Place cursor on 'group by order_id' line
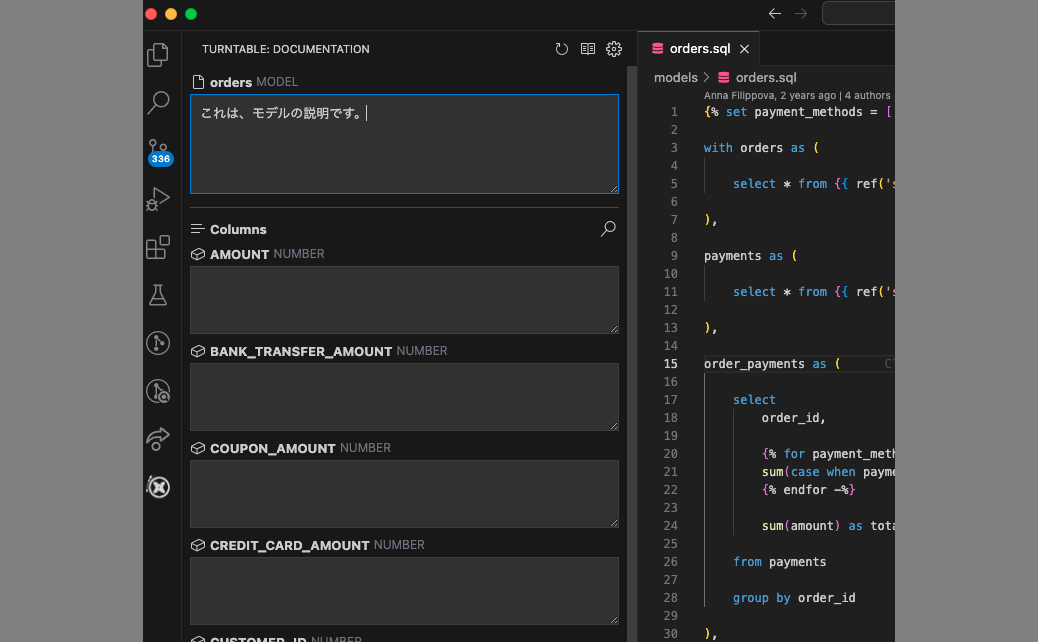The image size is (1038, 642). tap(794, 598)
